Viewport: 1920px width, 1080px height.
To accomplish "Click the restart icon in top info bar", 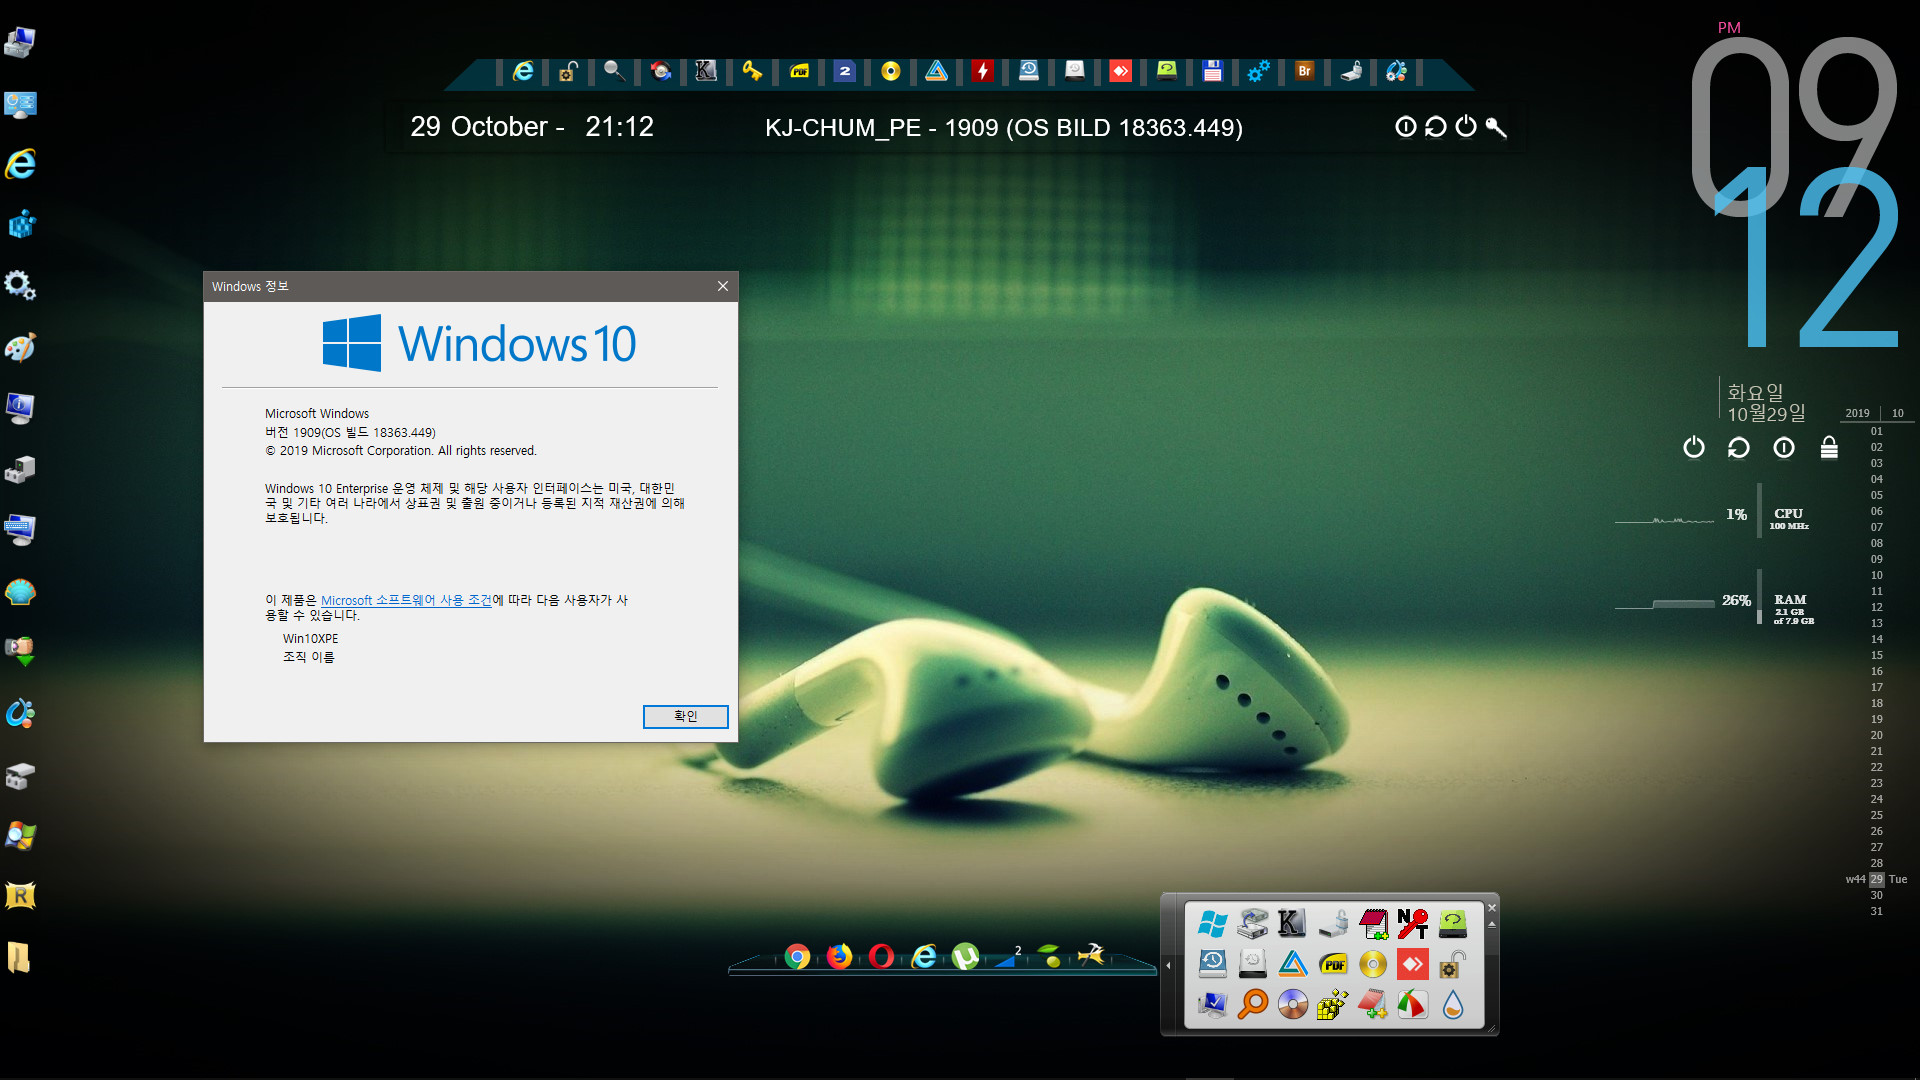I will pyautogui.click(x=1436, y=126).
